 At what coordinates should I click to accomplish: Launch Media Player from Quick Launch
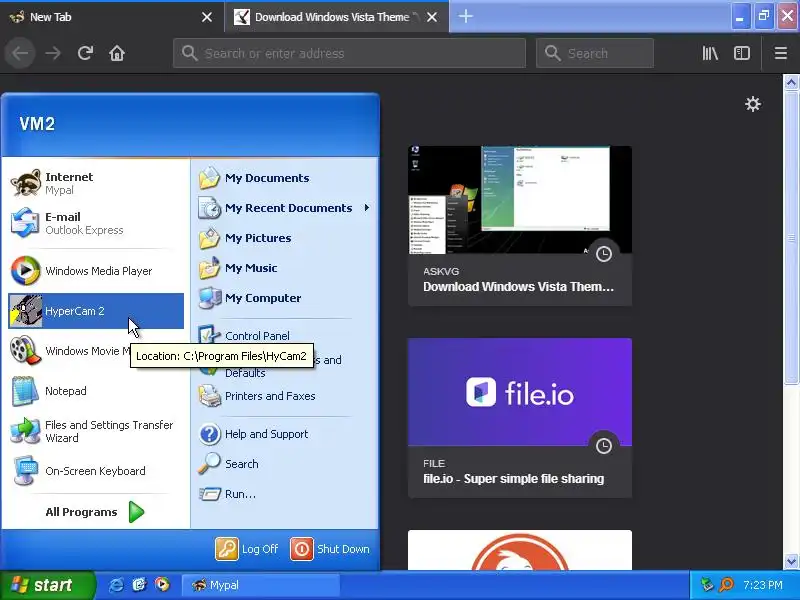[x=162, y=585]
